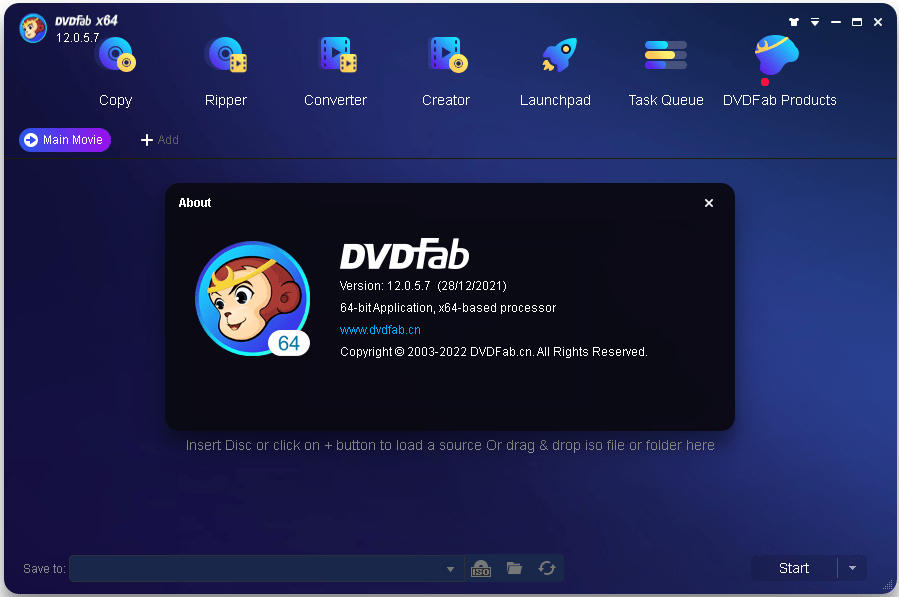Open the title bar dropdown menu arrow
Screen dimensions: 899x597
point(815,22)
